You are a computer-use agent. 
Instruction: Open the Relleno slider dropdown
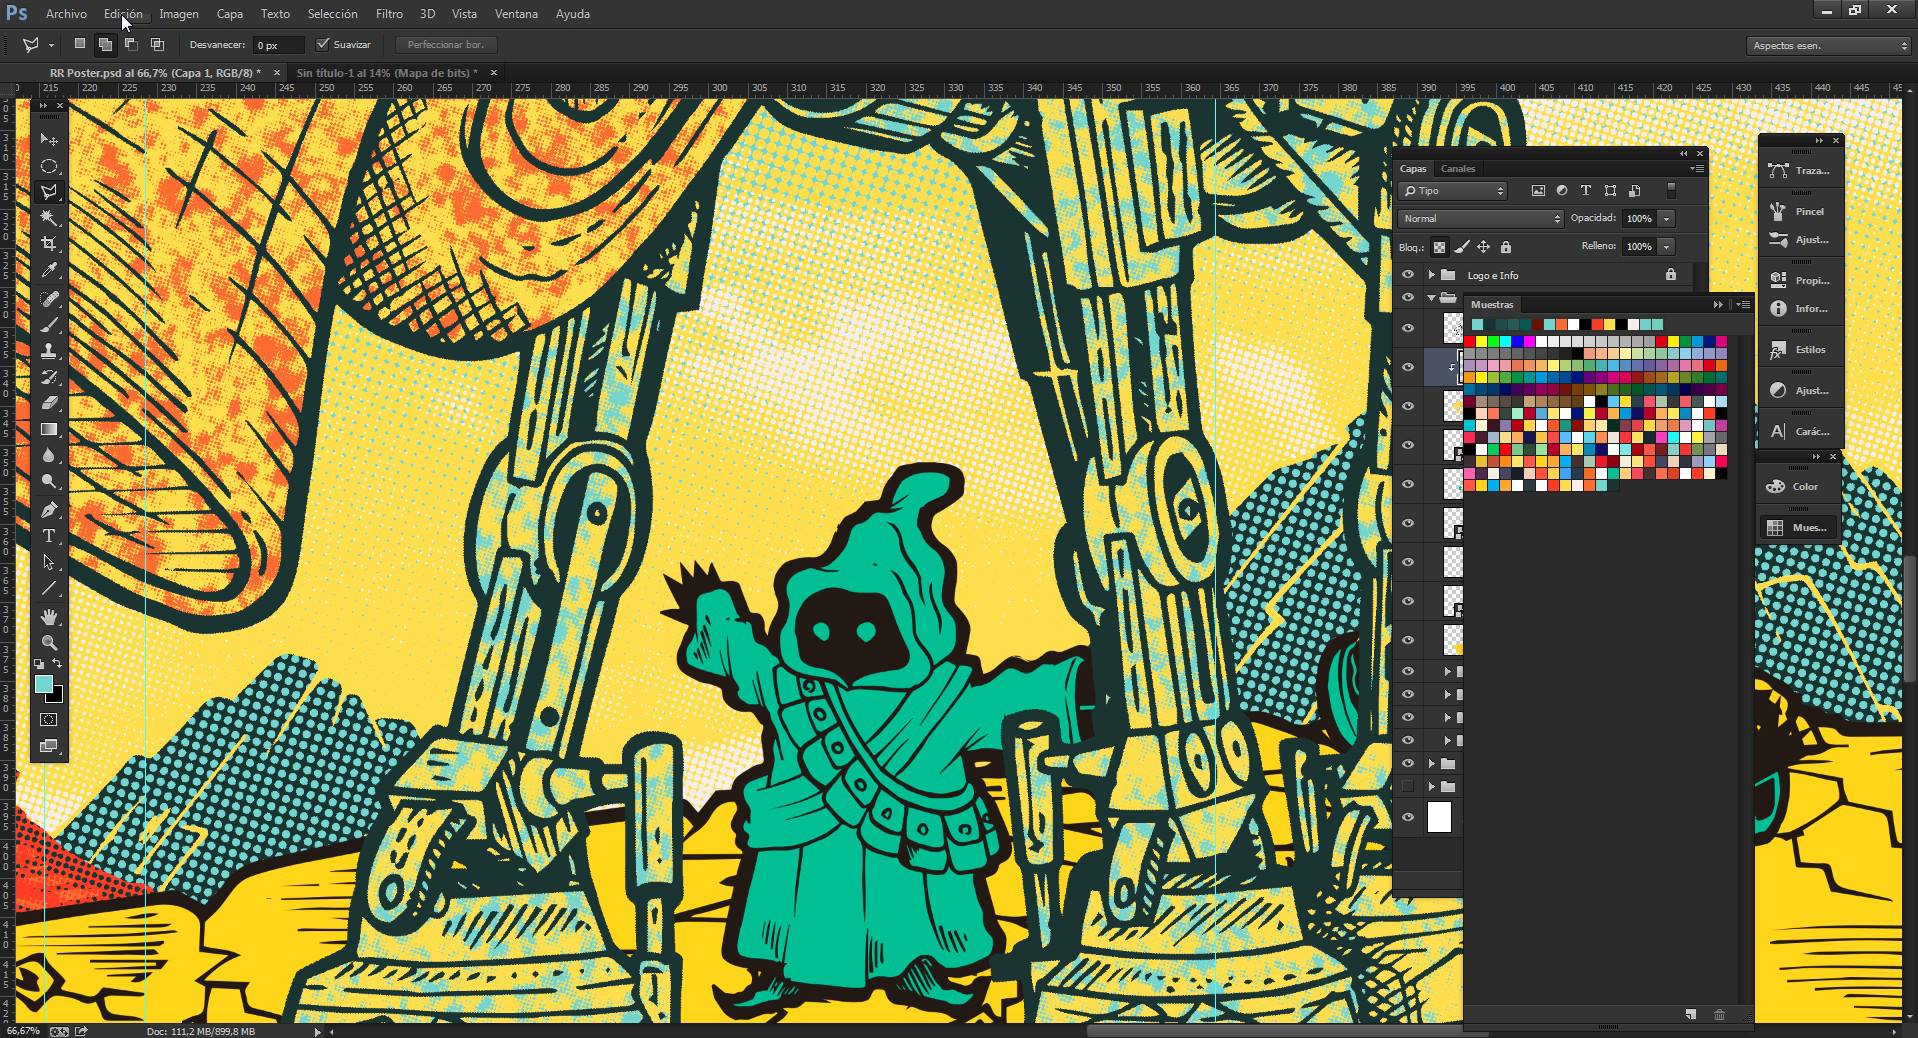tap(1666, 246)
